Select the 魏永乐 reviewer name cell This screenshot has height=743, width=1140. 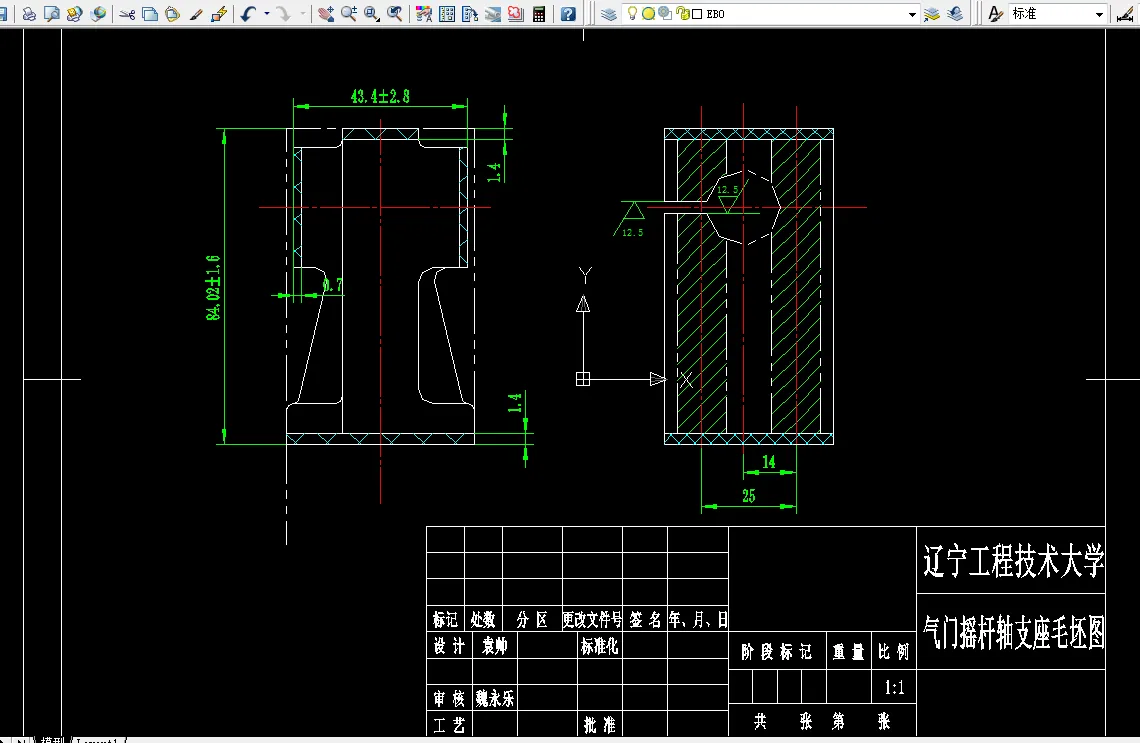pos(495,699)
